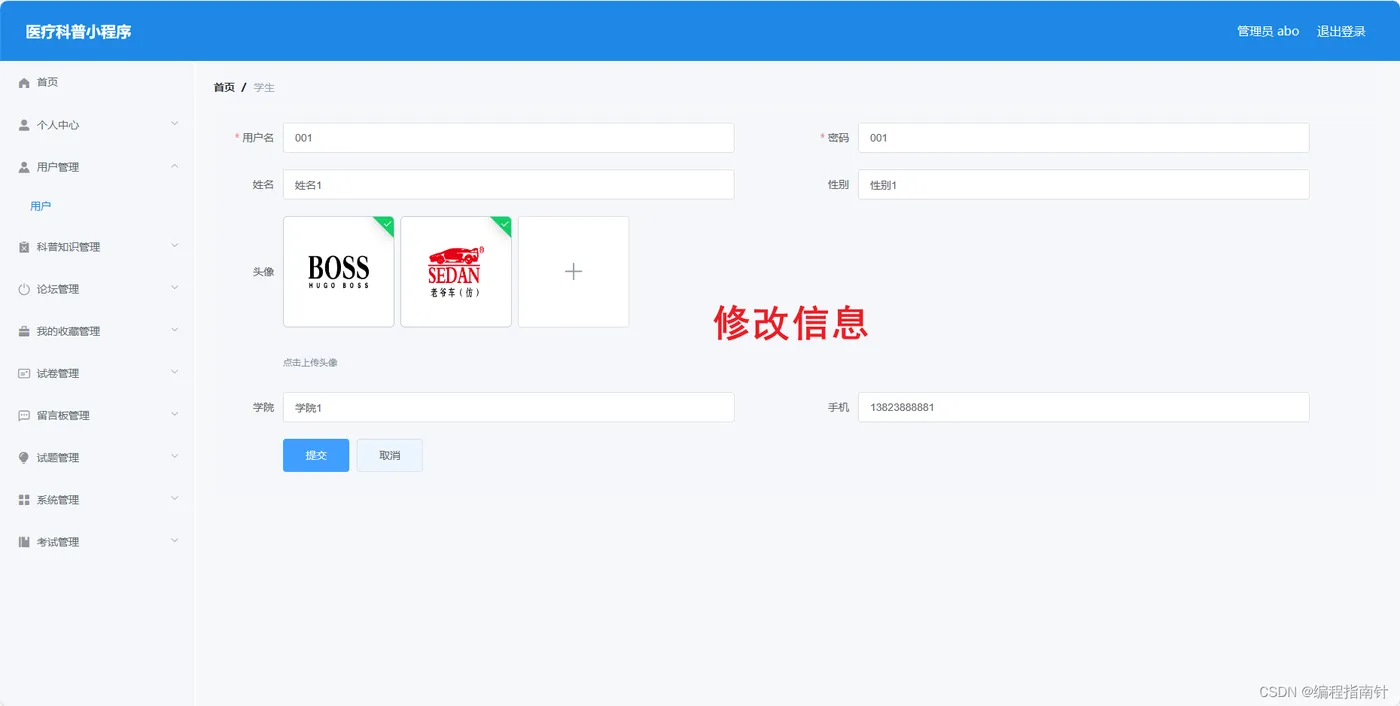Focus the 姓名 input field

point(509,185)
